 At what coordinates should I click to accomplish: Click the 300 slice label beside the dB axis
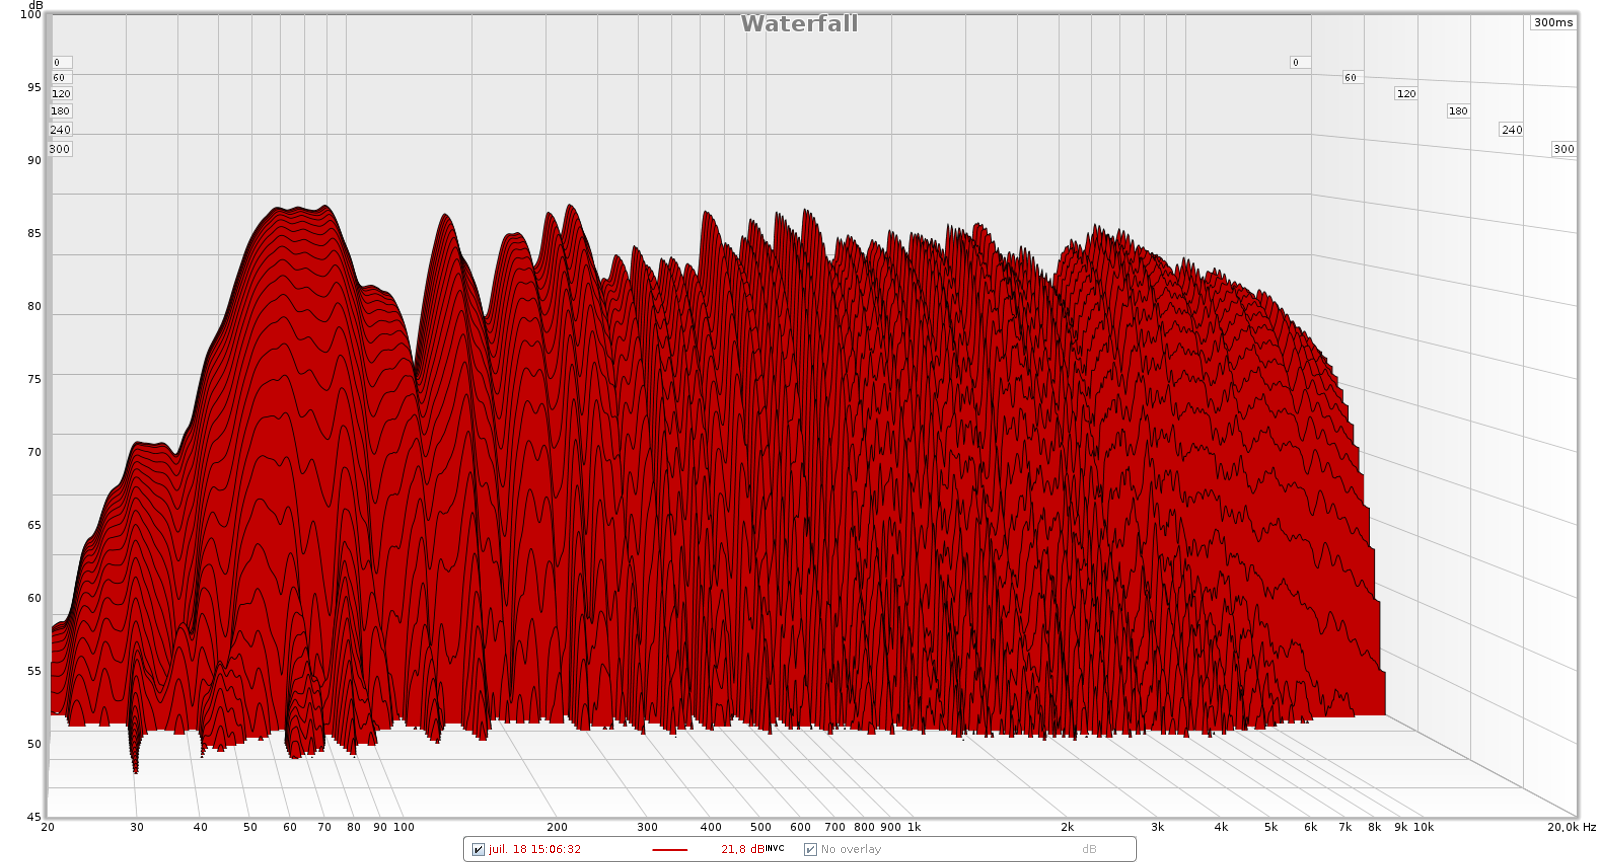click(60, 149)
